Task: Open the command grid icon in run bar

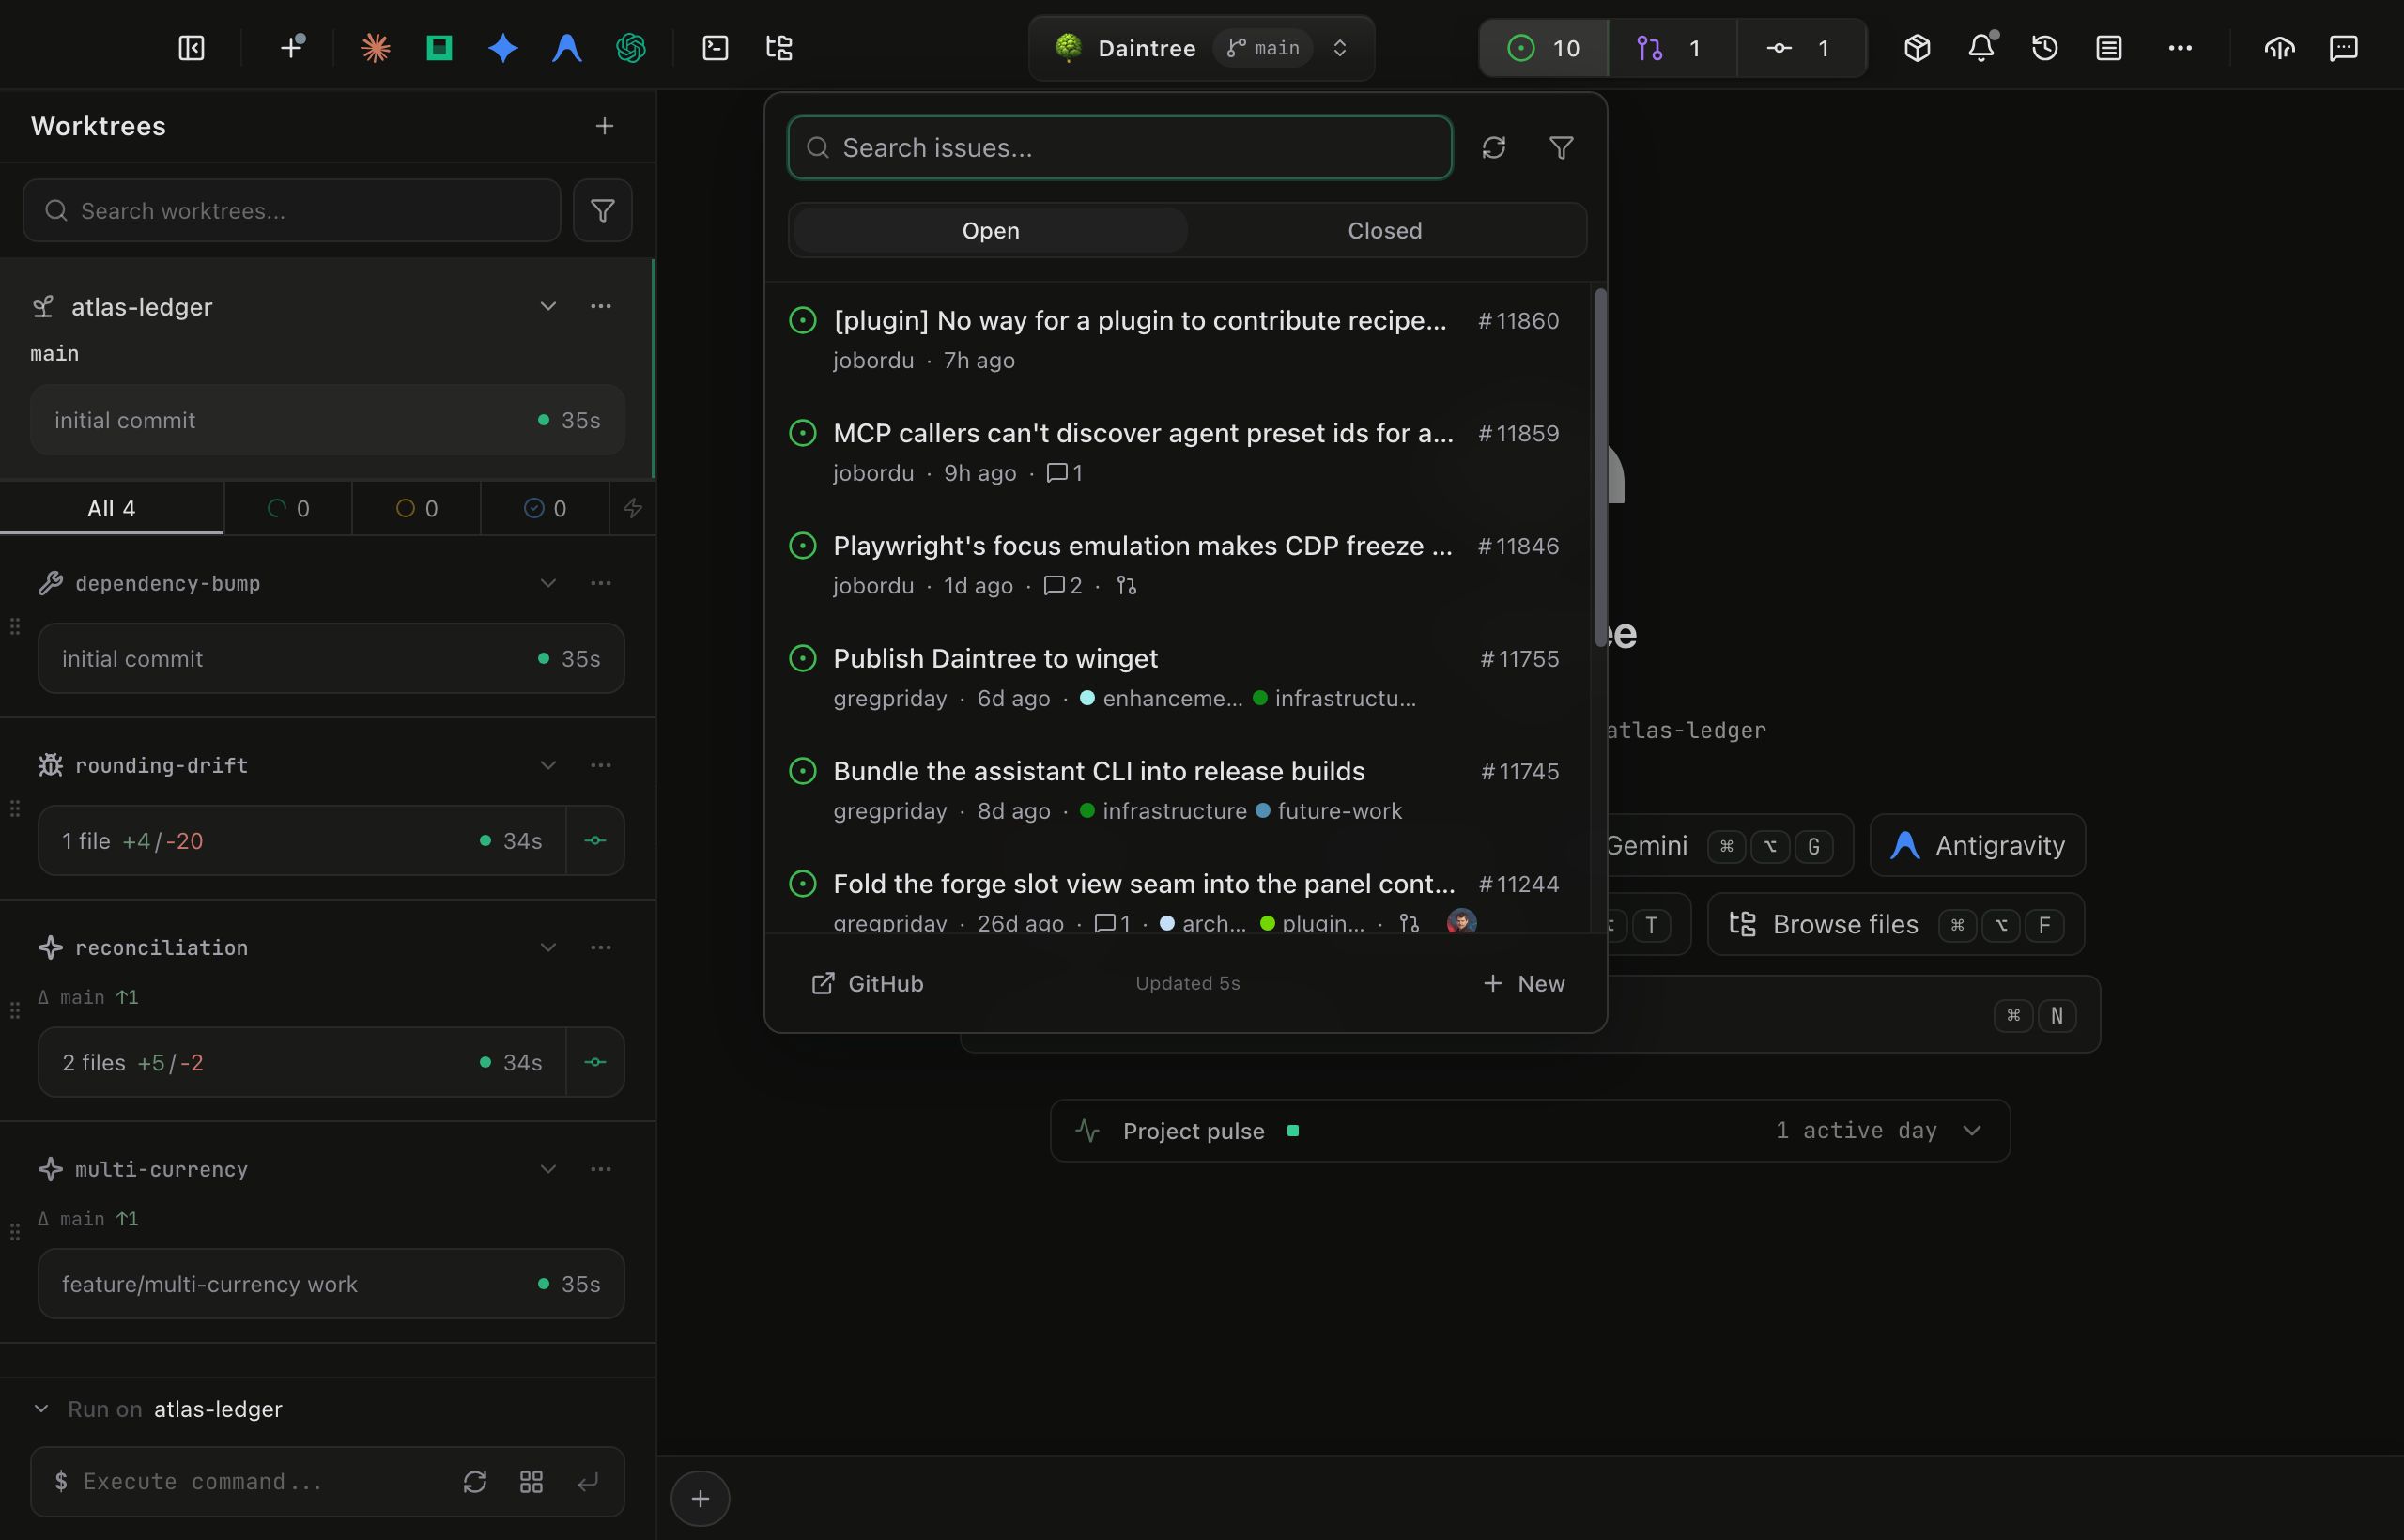Action: (532, 1482)
